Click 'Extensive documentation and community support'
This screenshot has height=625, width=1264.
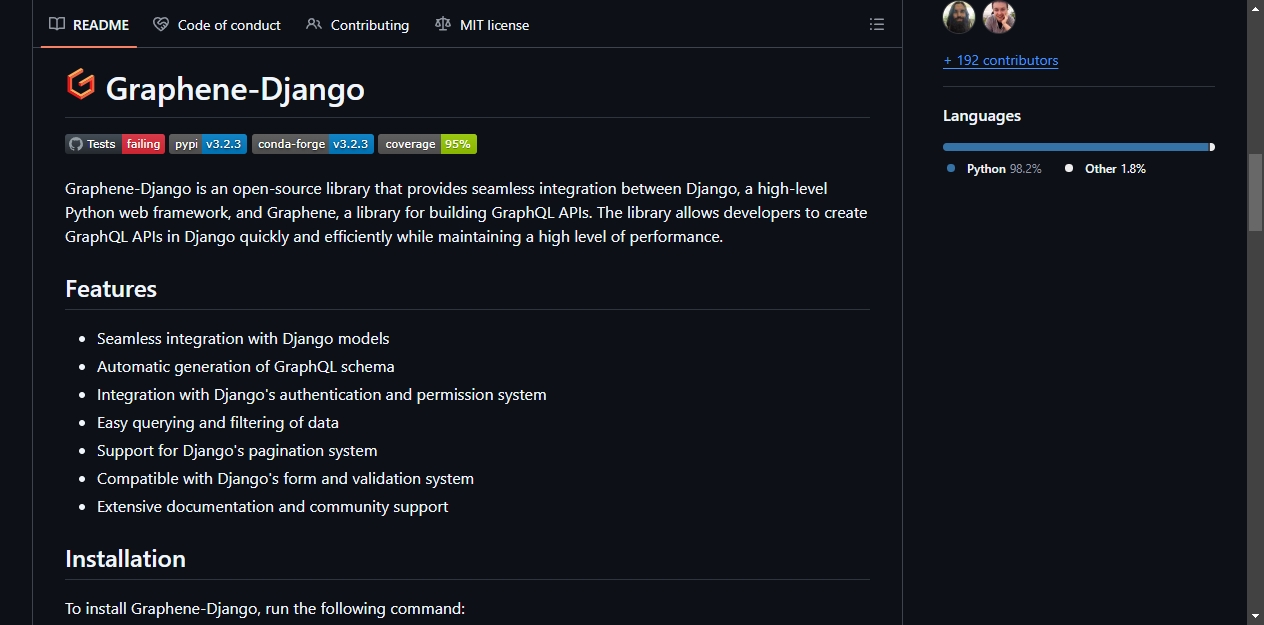[273, 507]
